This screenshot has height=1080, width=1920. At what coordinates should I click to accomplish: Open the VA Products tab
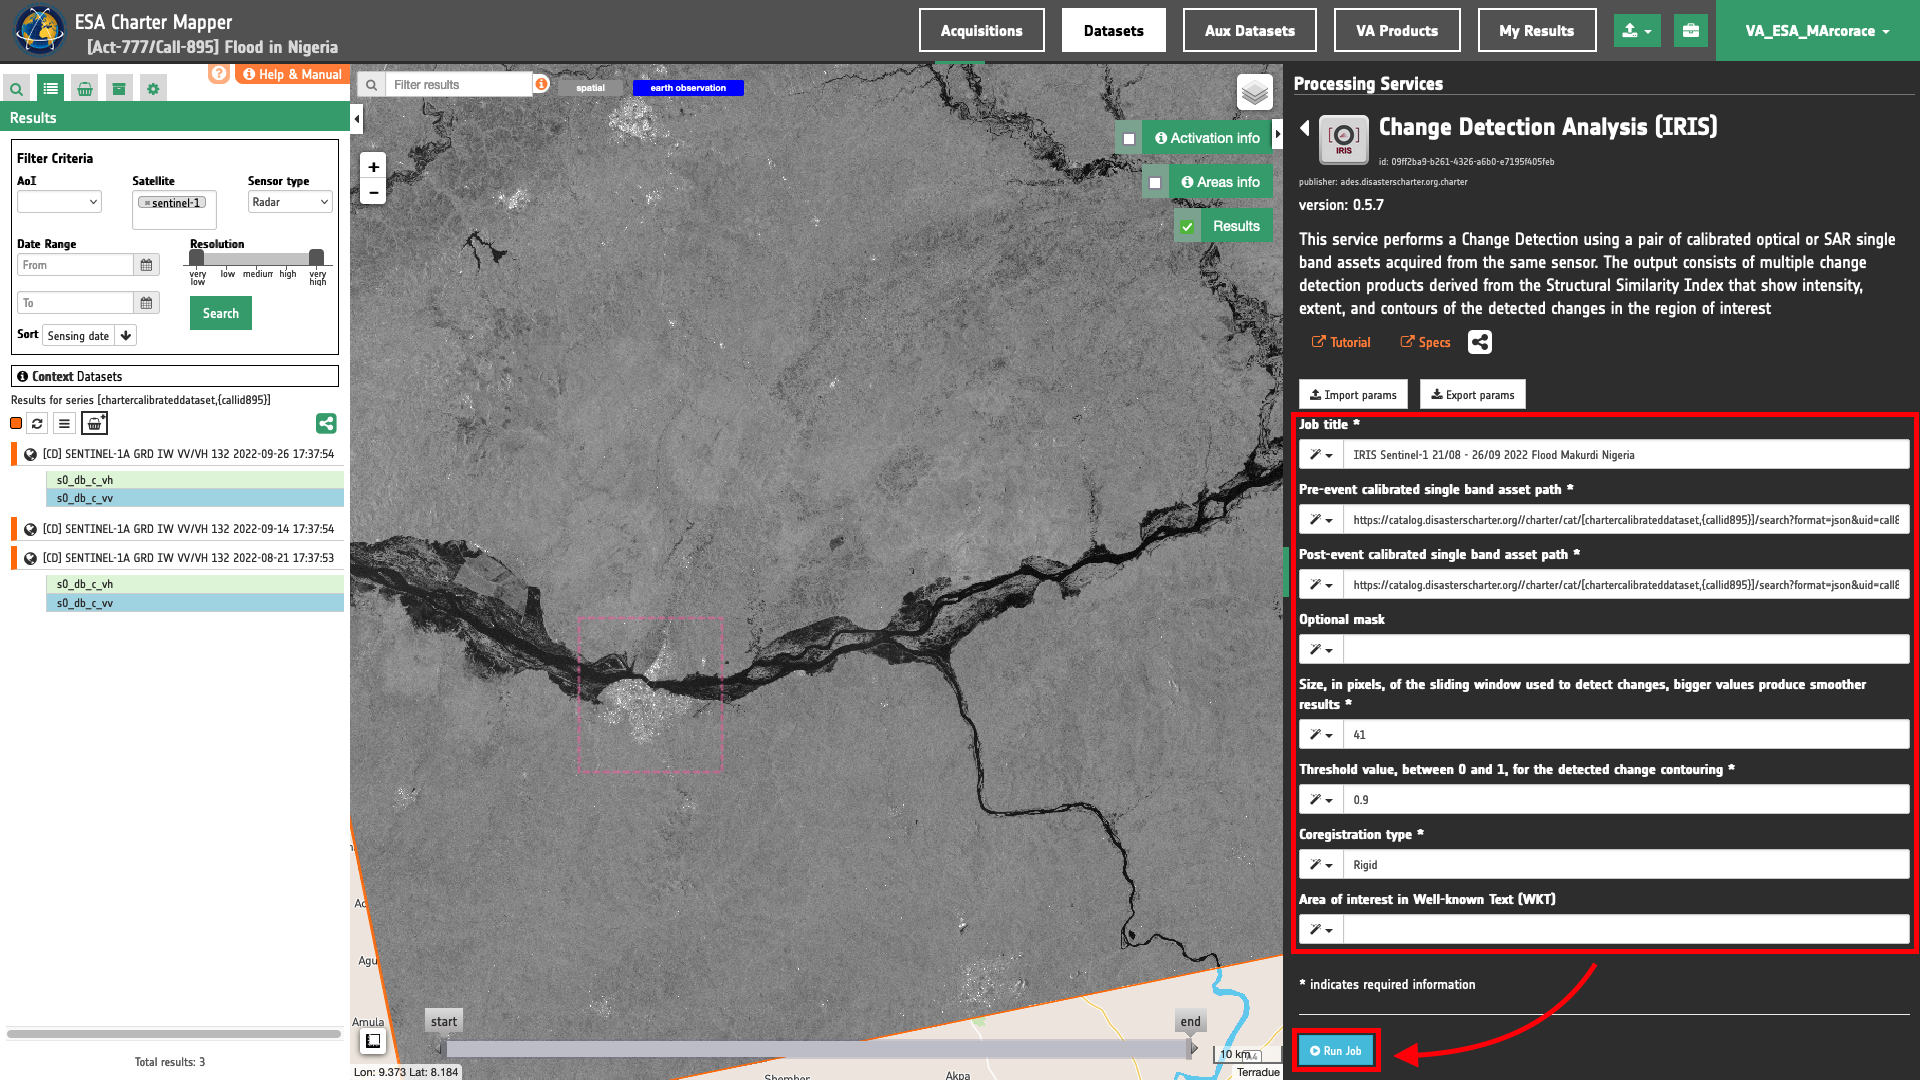coord(1397,31)
